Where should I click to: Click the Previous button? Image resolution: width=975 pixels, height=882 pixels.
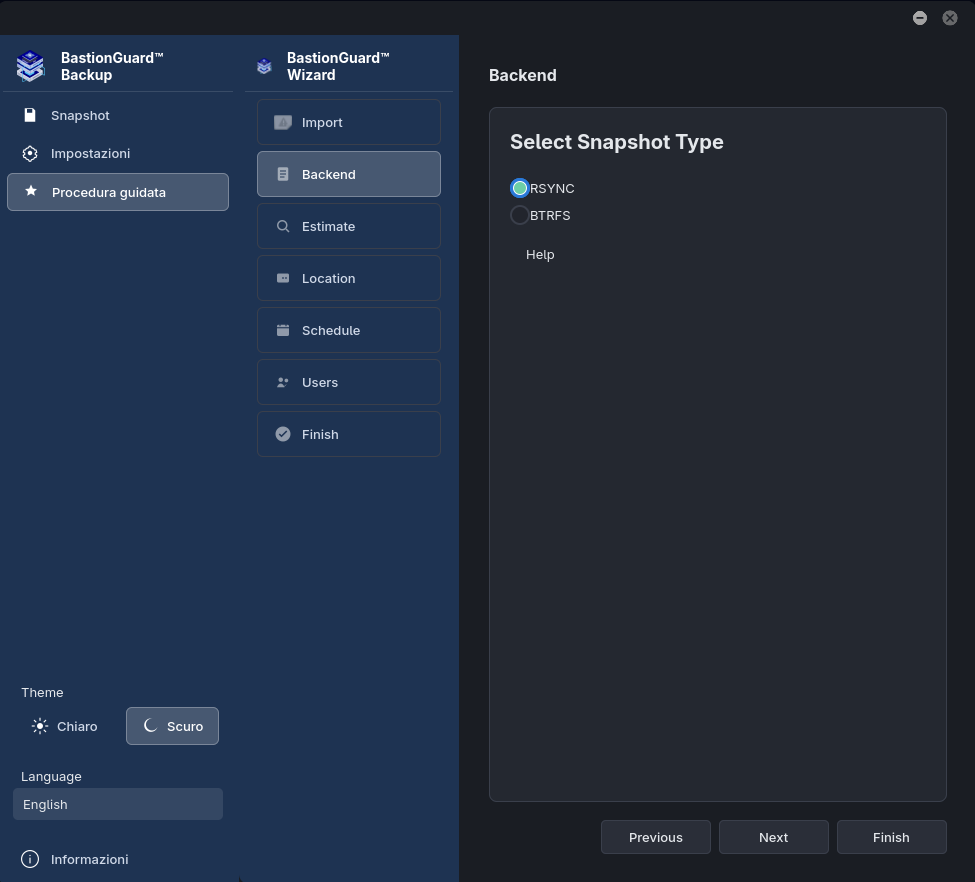click(655, 837)
